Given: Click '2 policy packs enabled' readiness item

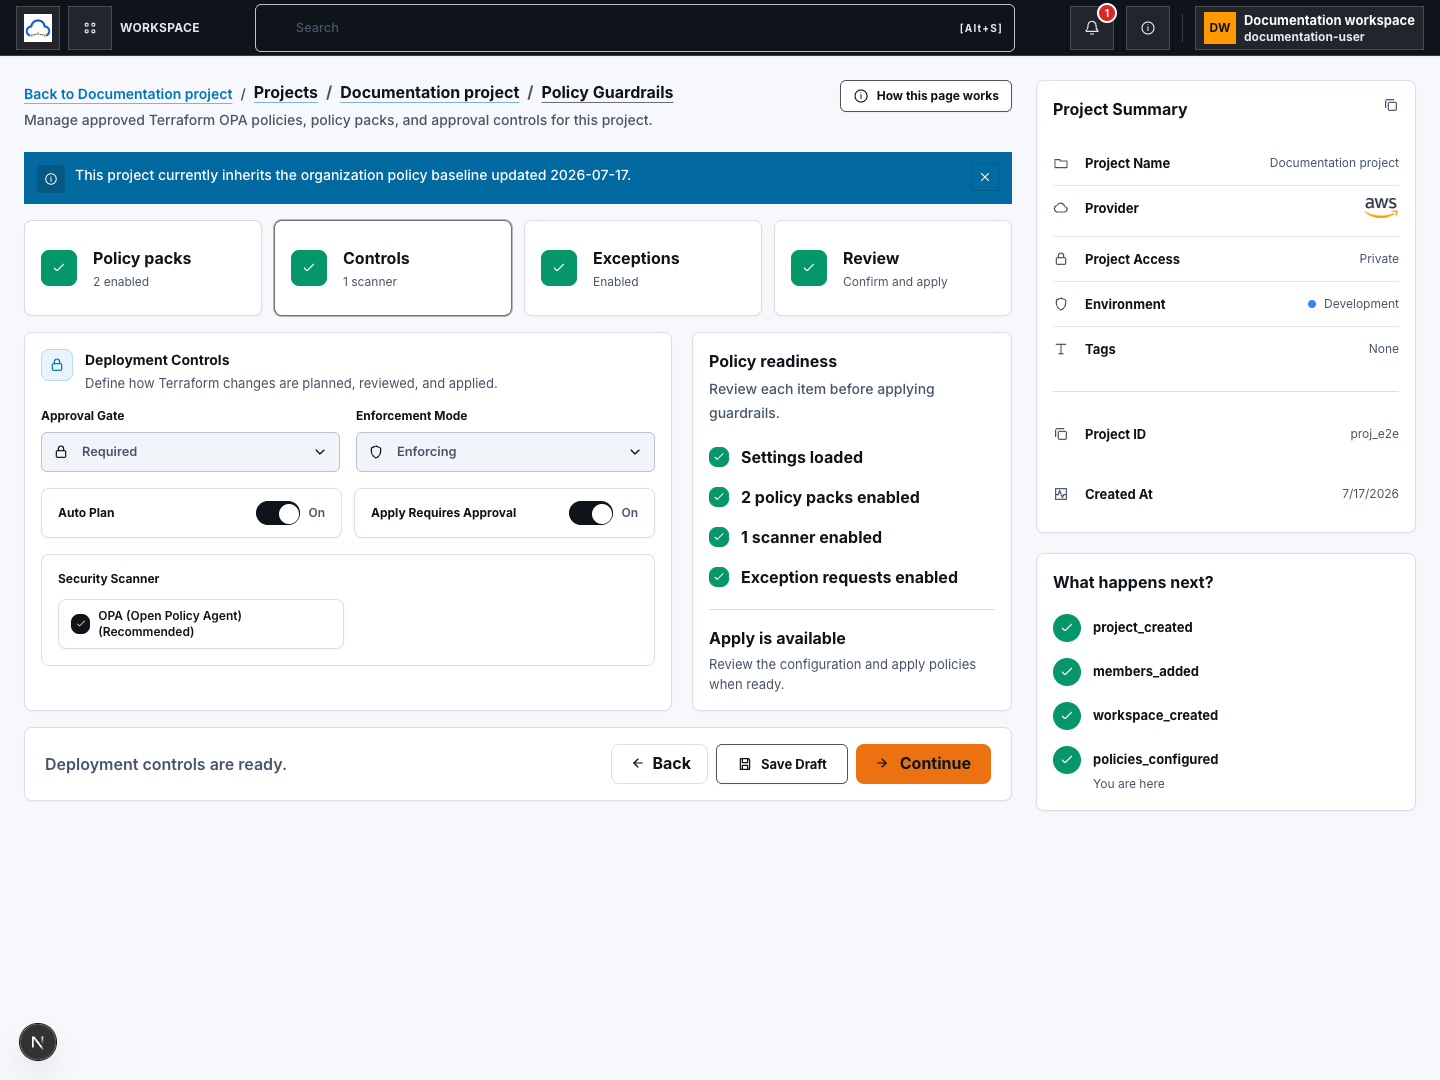Looking at the screenshot, I should [830, 497].
